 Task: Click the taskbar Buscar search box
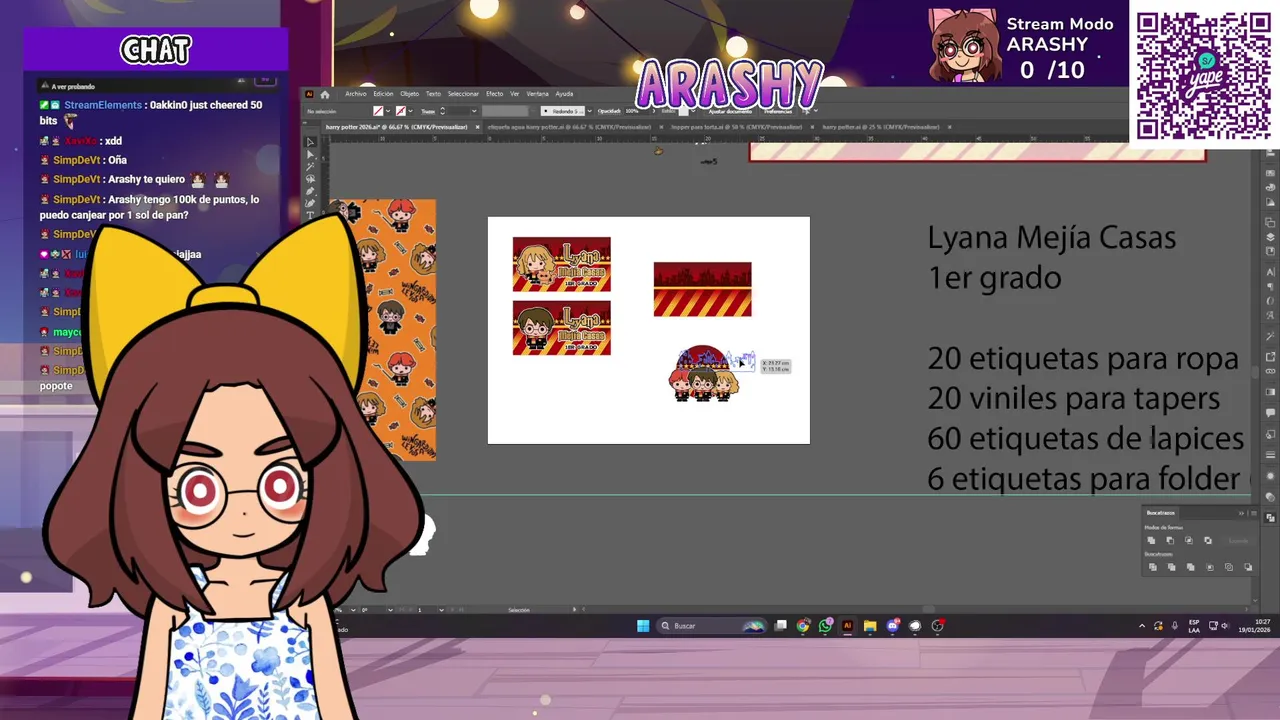712,626
